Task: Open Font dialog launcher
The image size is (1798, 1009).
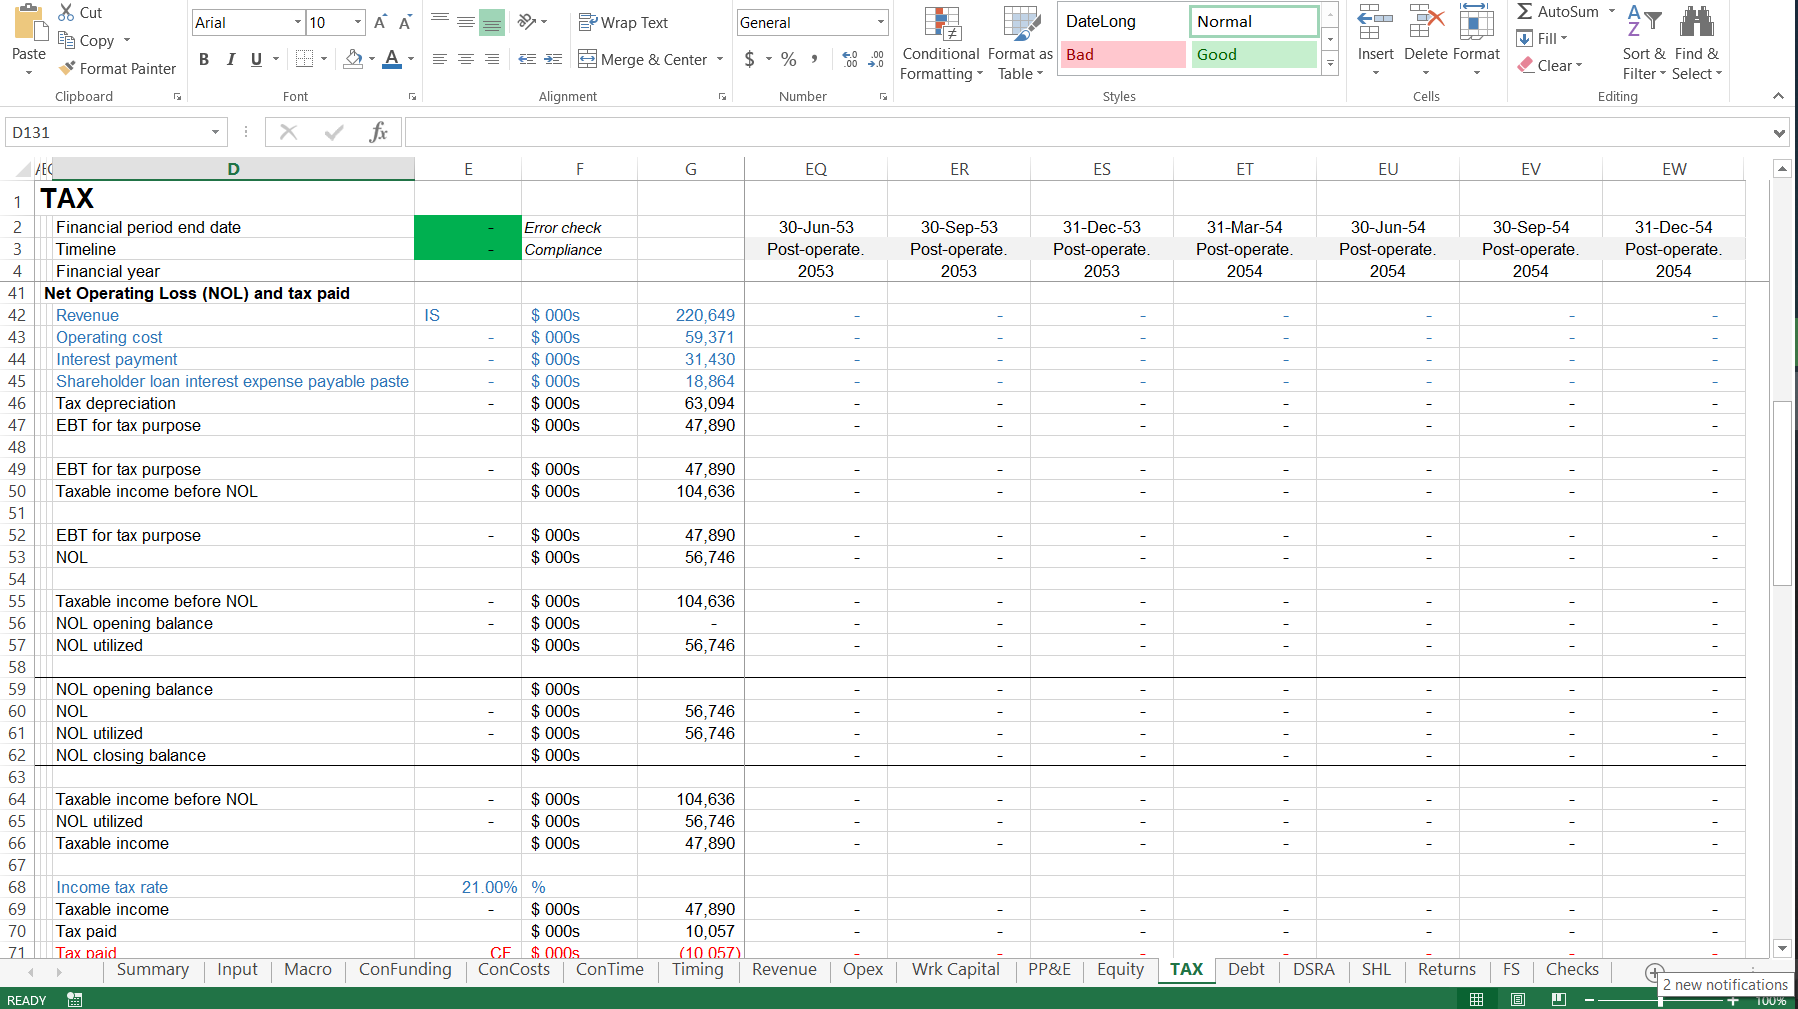Action: tap(412, 97)
